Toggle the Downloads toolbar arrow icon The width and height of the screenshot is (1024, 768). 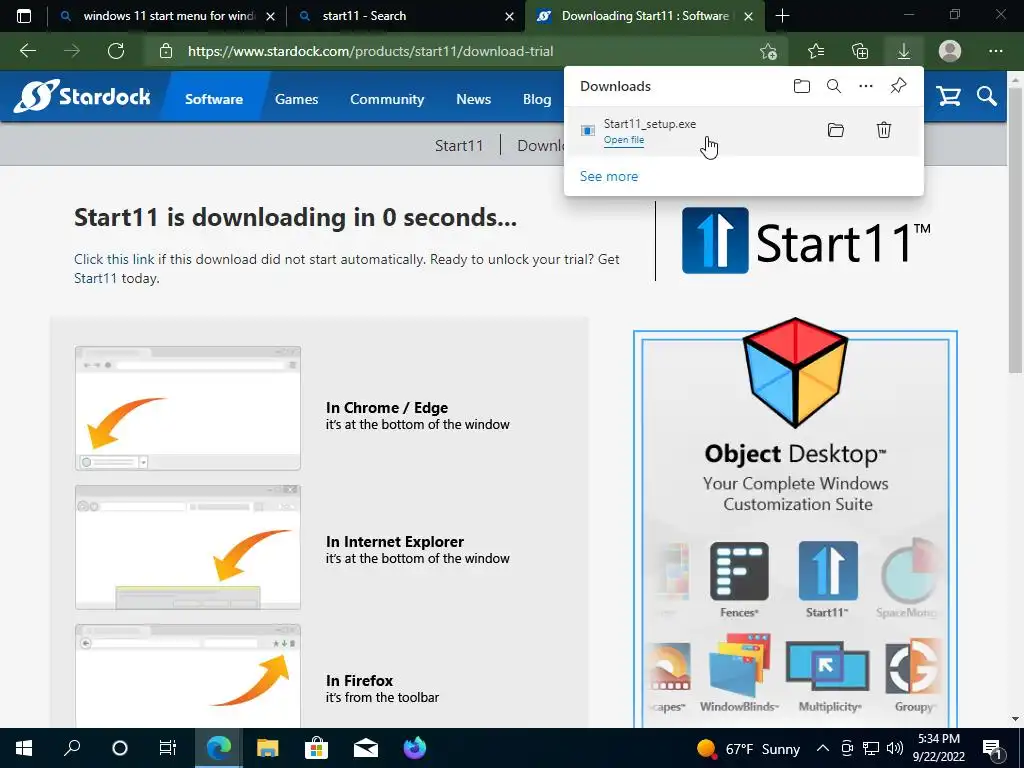[904, 51]
